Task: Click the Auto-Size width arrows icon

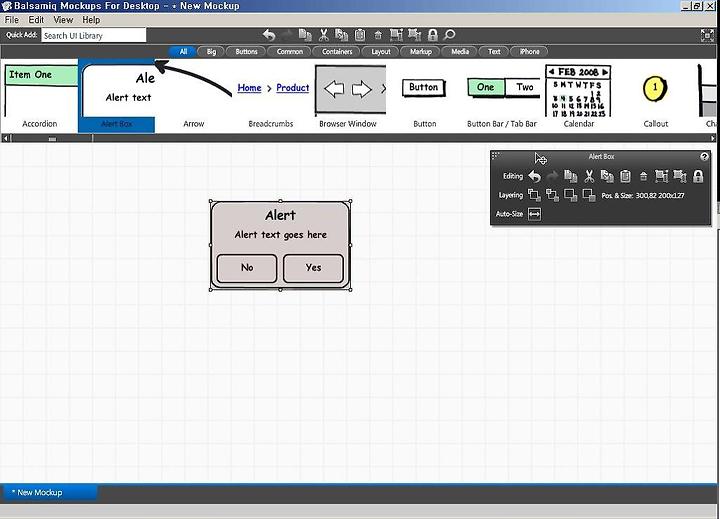Action: pos(534,214)
